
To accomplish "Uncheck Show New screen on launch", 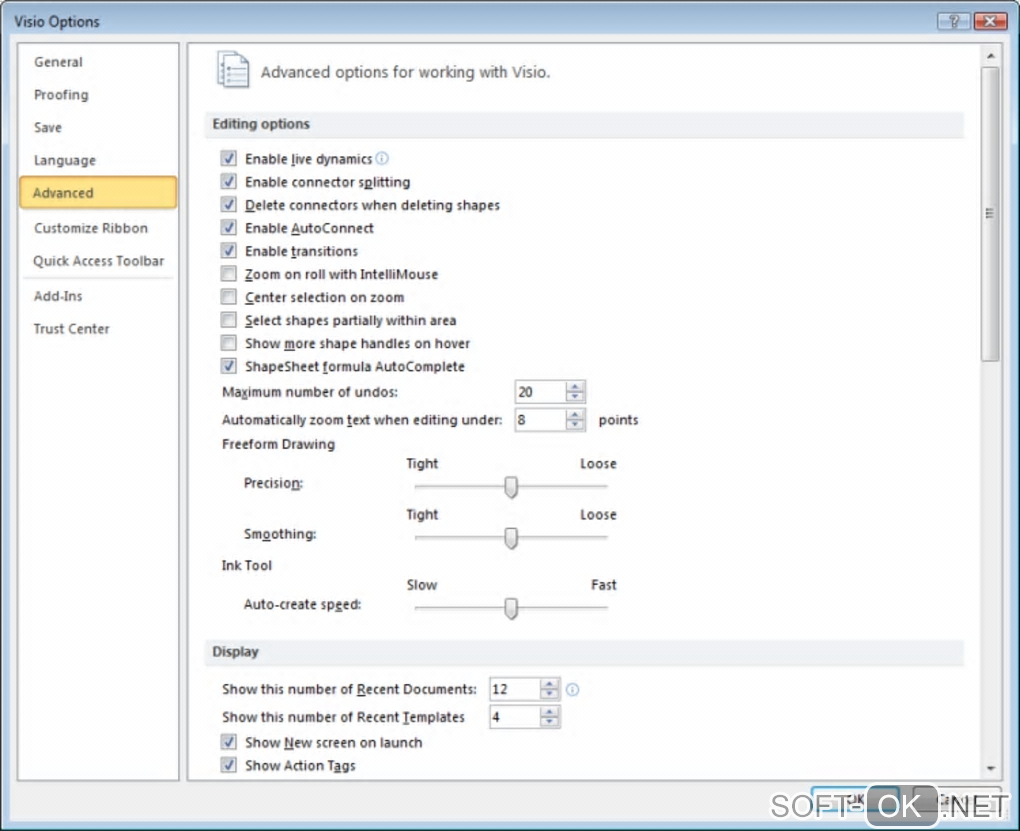I will tap(228, 742).
